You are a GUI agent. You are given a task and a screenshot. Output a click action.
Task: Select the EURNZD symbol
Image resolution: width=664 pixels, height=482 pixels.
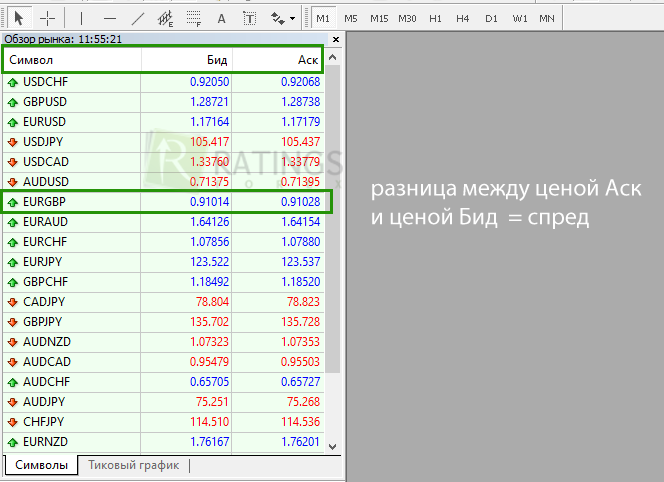point(45,441)
